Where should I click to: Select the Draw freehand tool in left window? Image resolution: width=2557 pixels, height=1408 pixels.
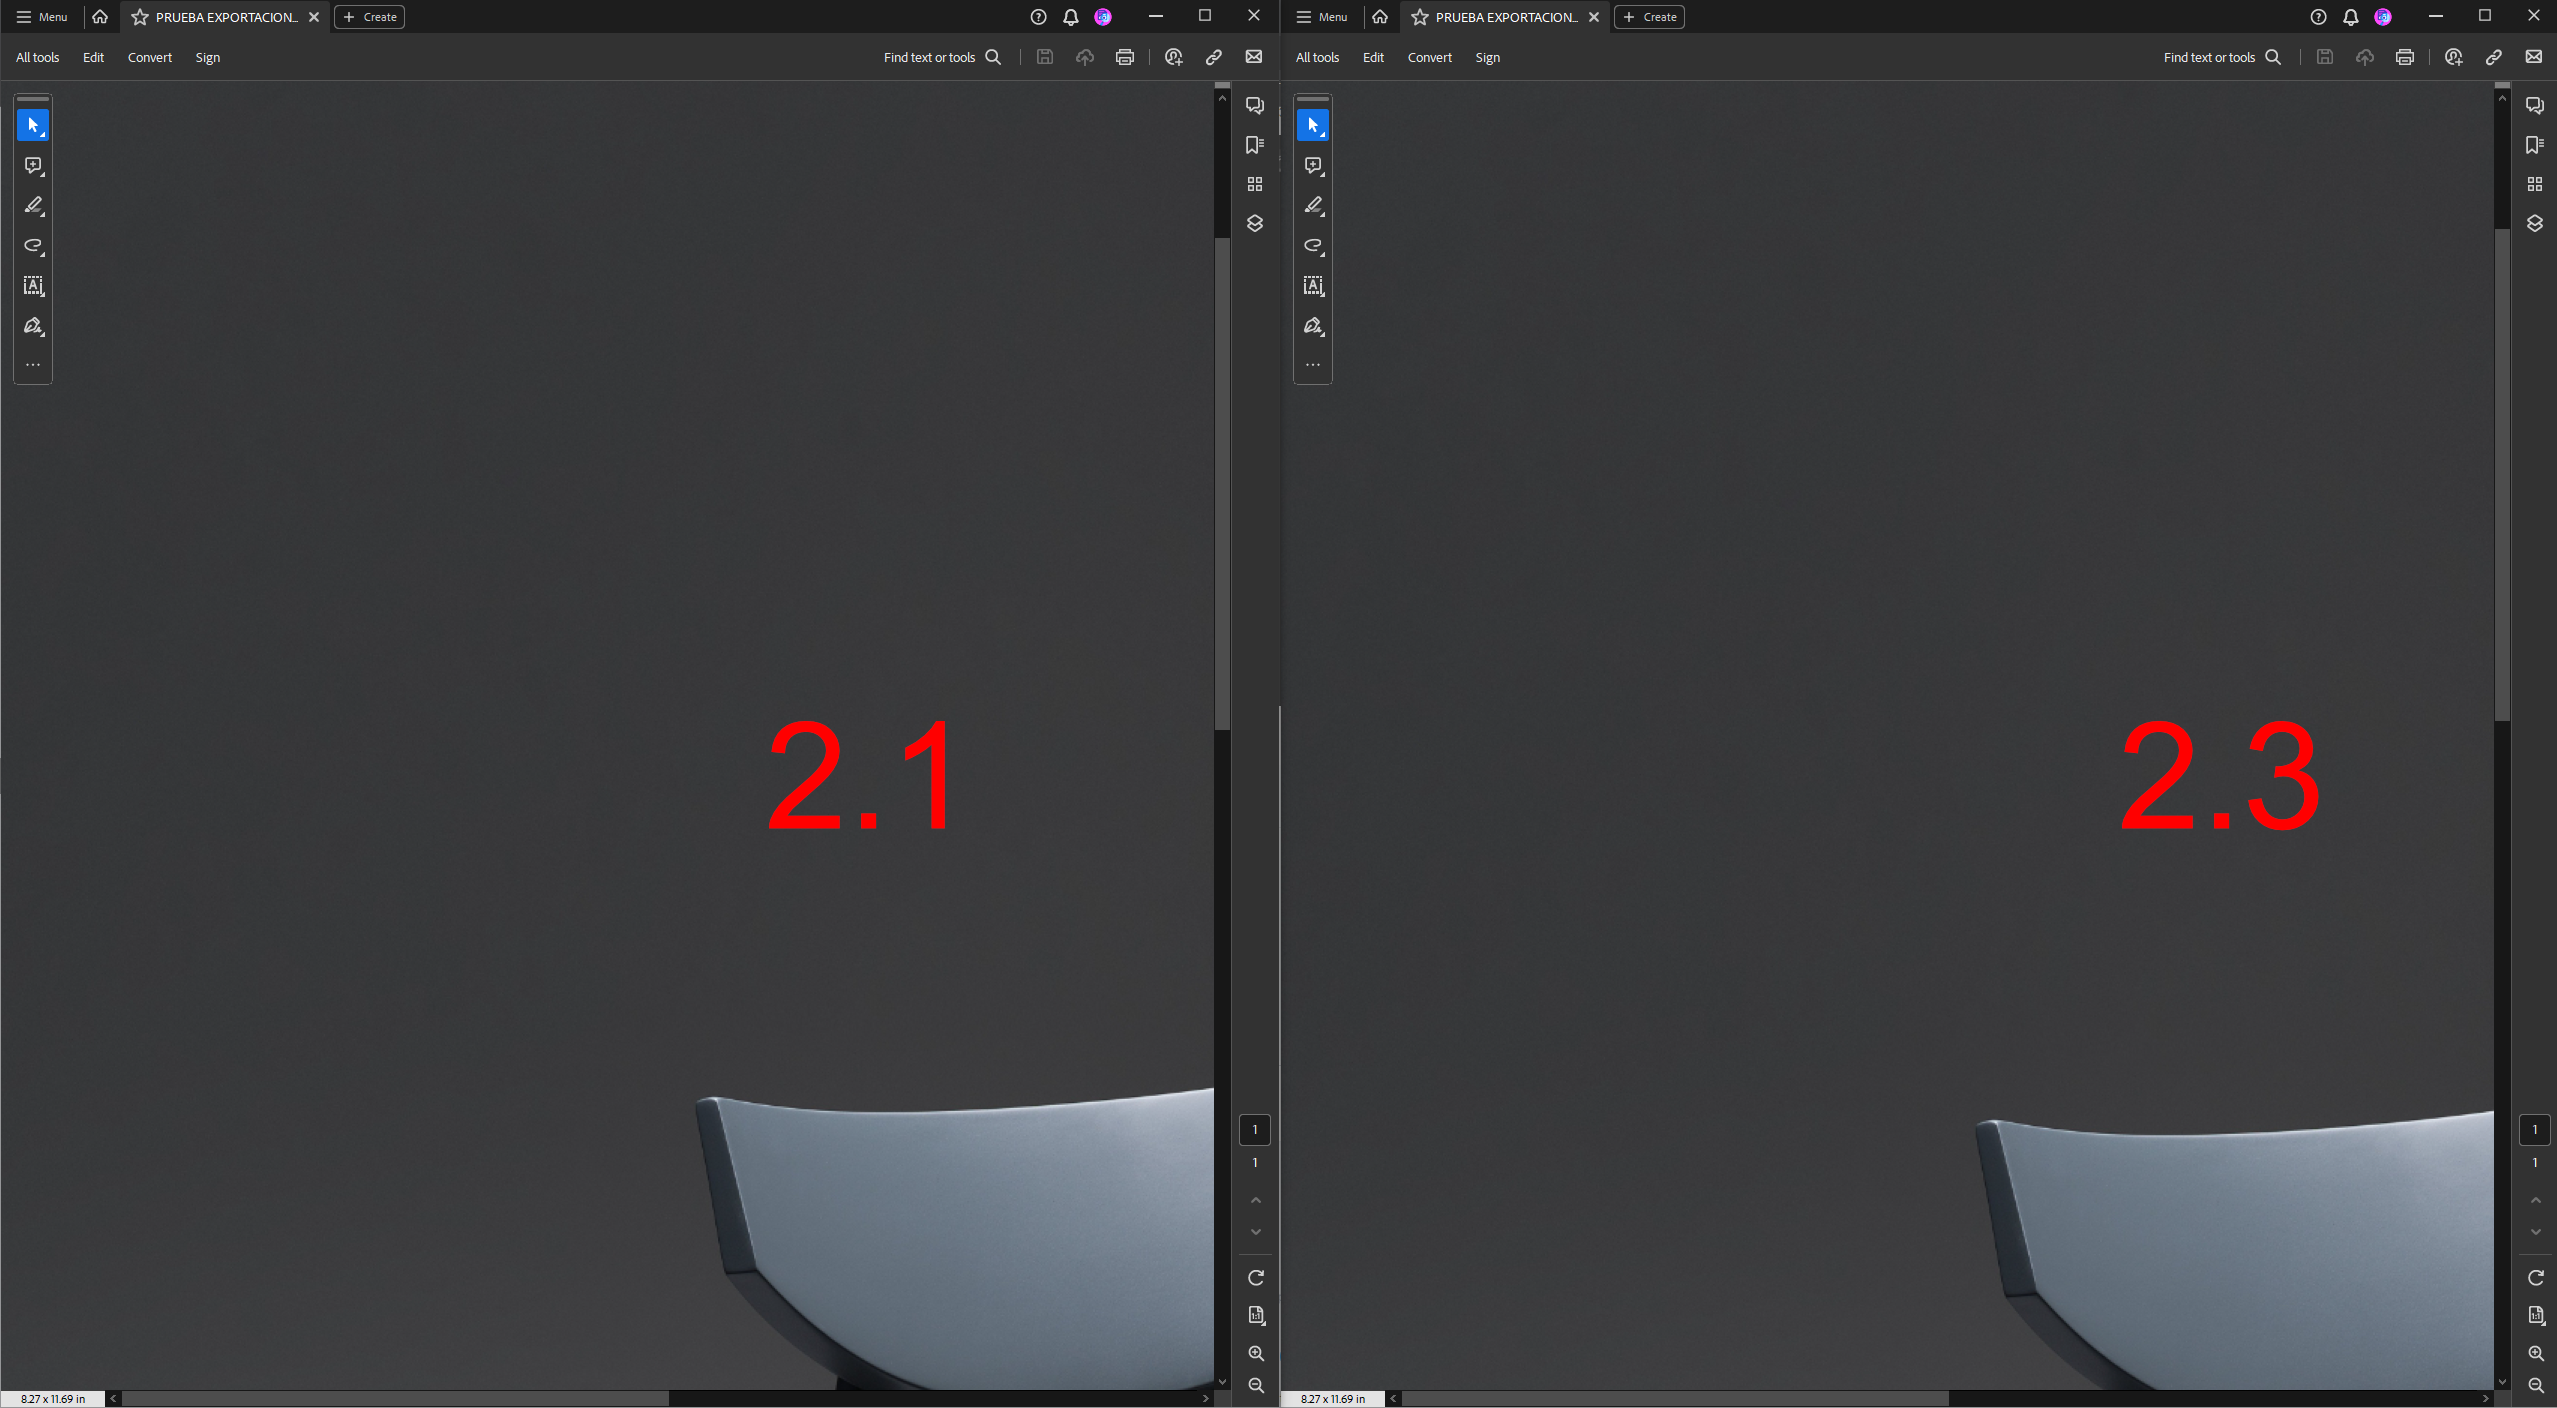pos(33,245)
